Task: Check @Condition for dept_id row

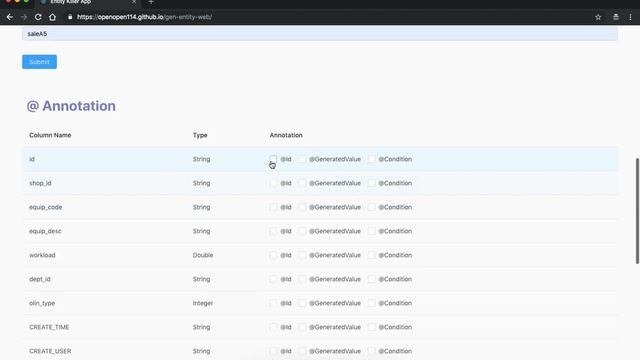Action: coord(371,279)
